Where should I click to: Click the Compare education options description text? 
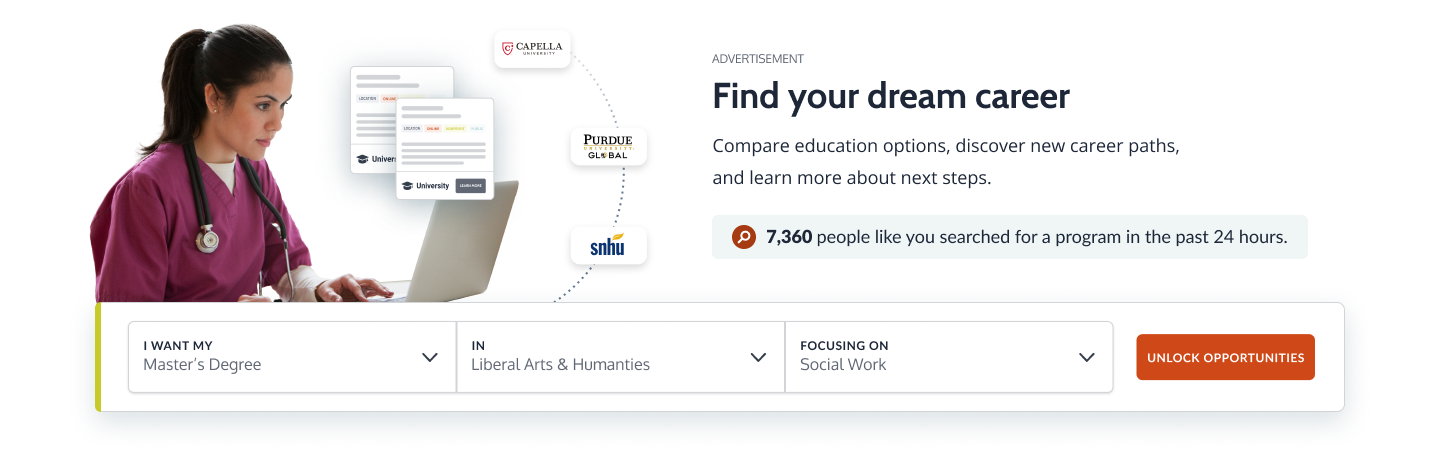946,162
